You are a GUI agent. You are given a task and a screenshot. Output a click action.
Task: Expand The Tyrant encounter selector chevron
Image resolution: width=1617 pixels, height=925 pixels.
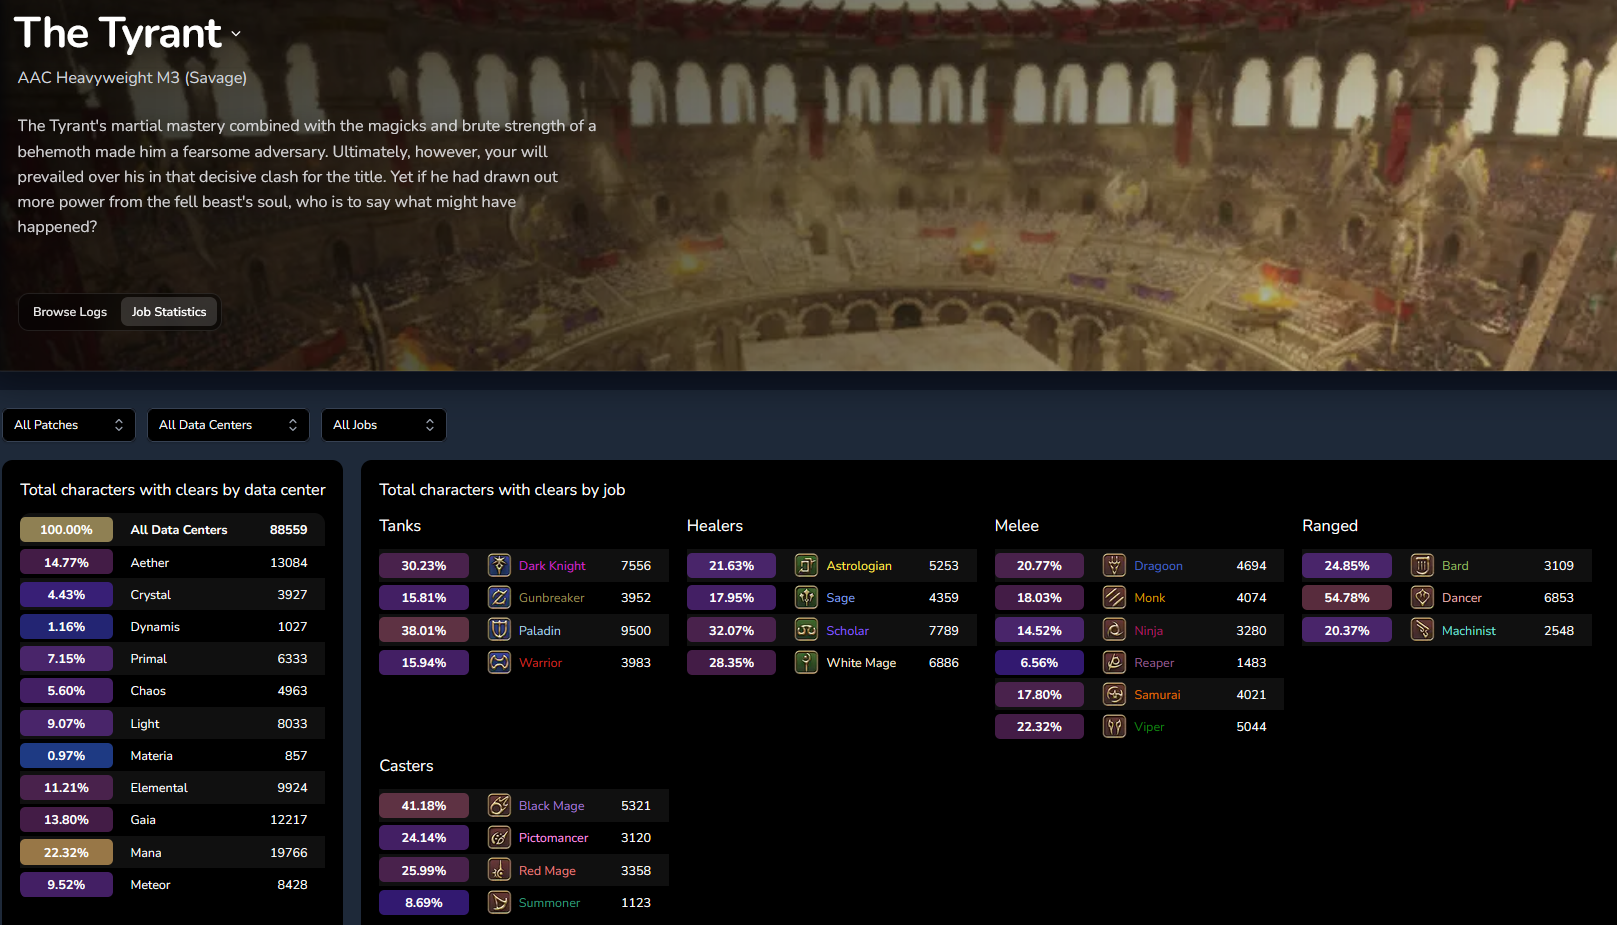(236, 34)
